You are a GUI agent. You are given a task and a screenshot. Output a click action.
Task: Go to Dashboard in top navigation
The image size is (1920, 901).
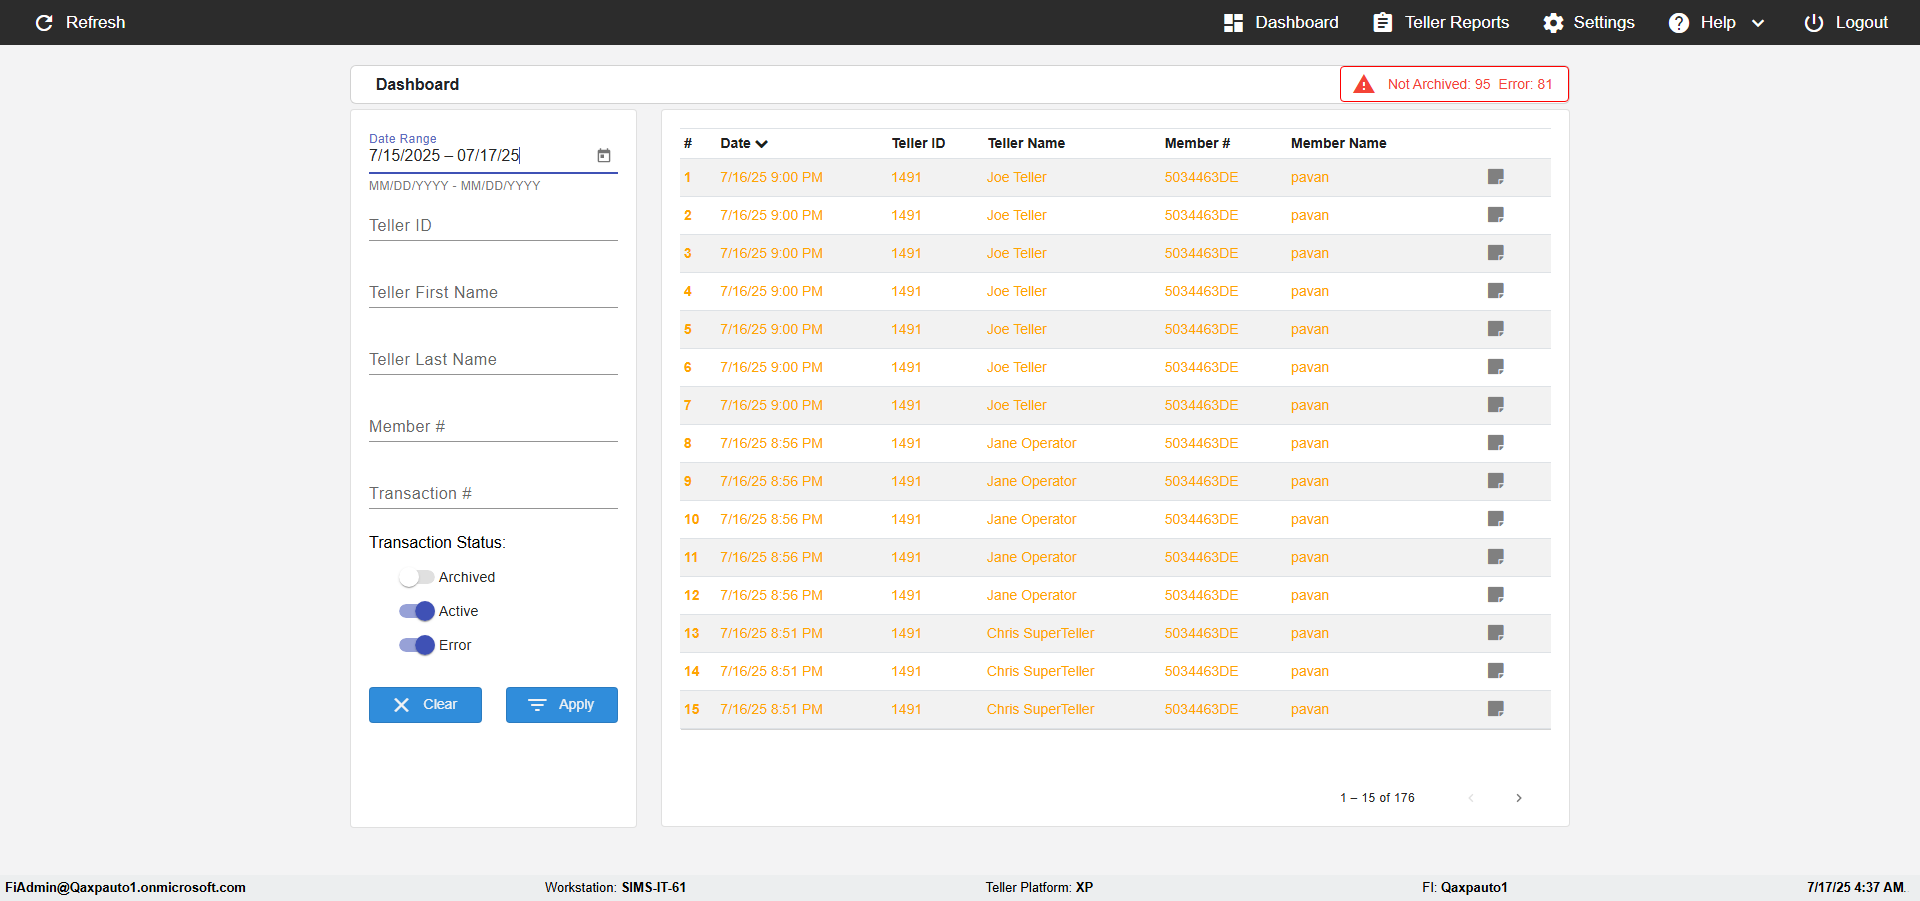tap(1281, 22)
